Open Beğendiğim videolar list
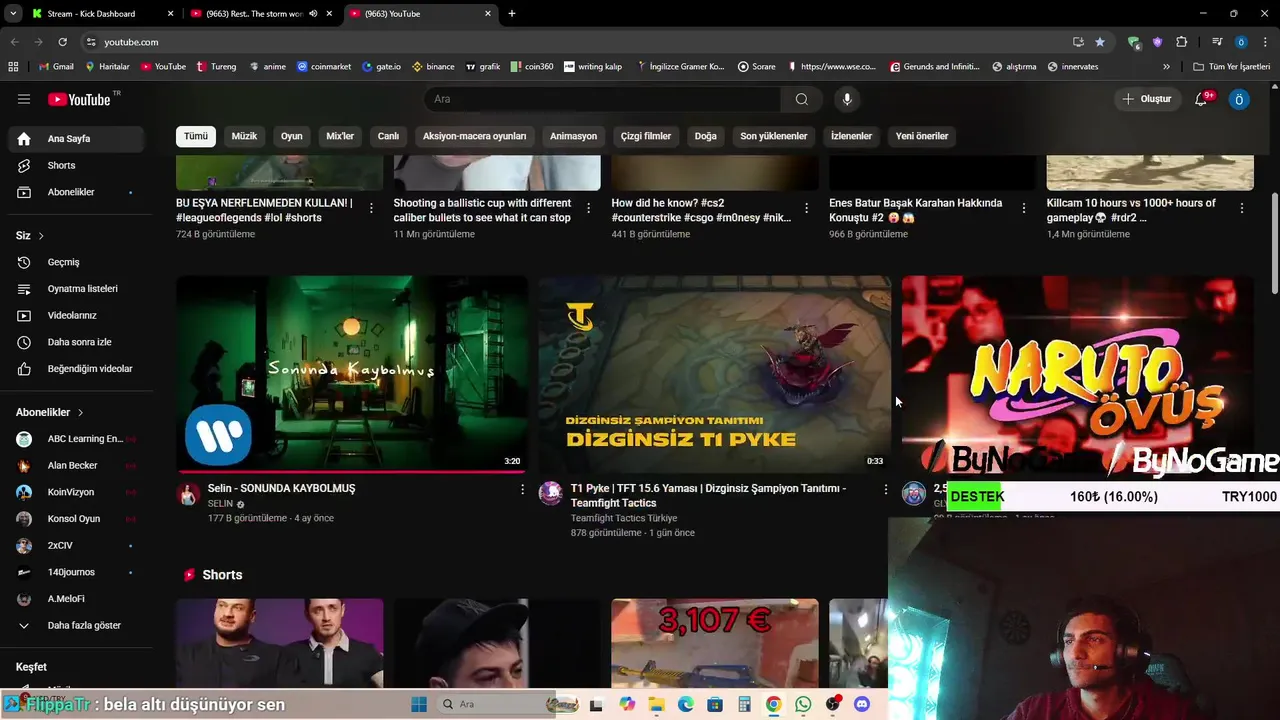This screenshot has width=1280, height=720. pos(77,369)
